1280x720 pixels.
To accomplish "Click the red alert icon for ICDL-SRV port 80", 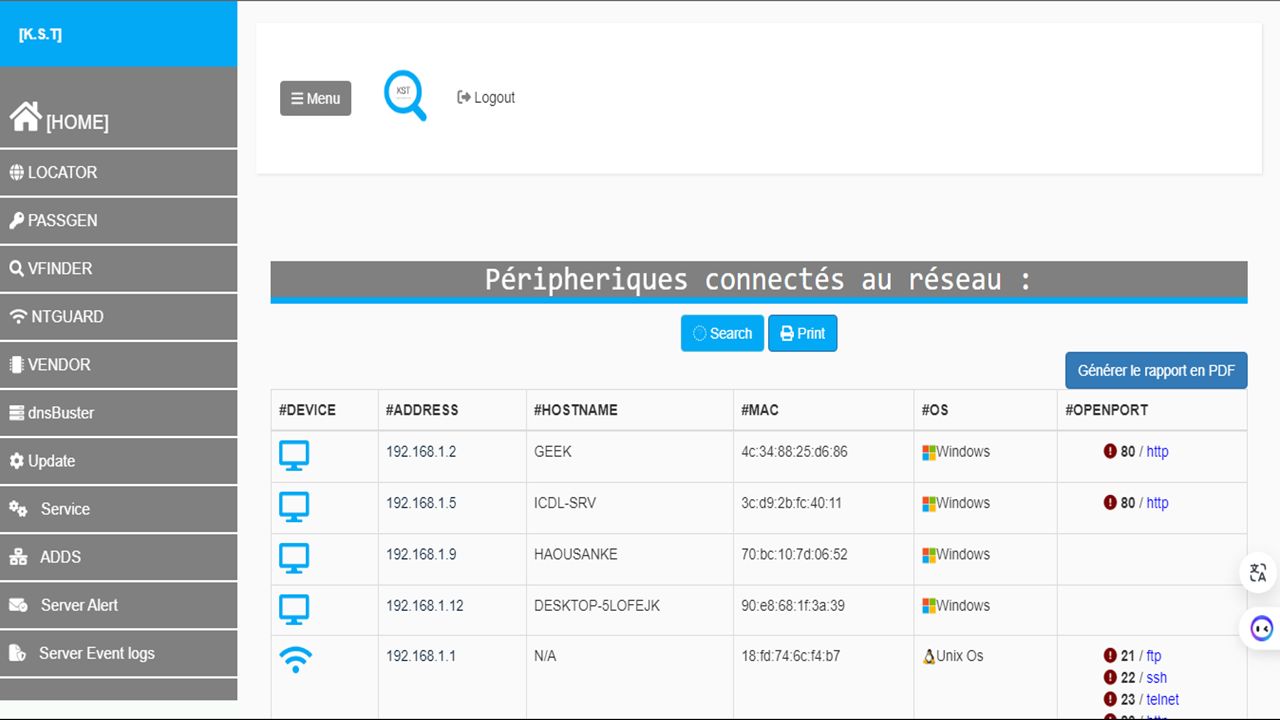I will (1110, 502).
